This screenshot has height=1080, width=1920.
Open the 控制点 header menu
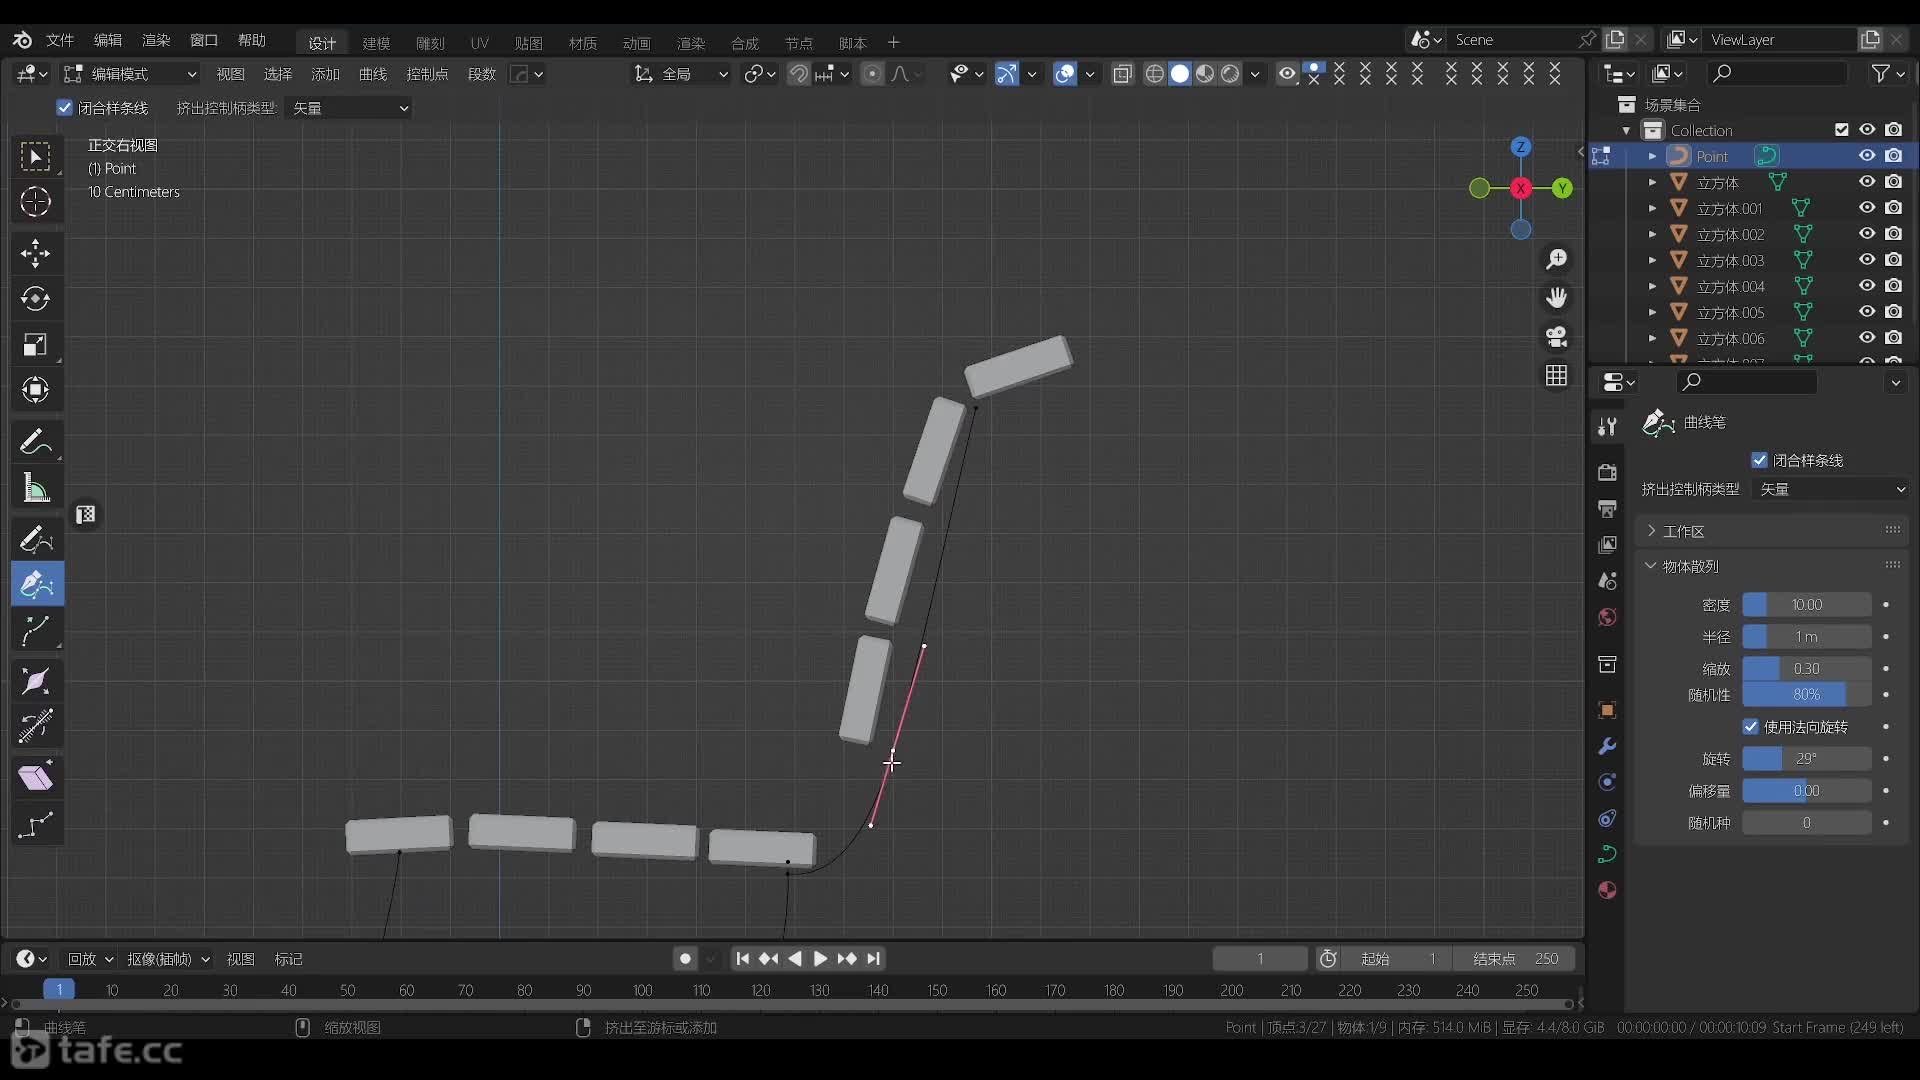point(427,74)
